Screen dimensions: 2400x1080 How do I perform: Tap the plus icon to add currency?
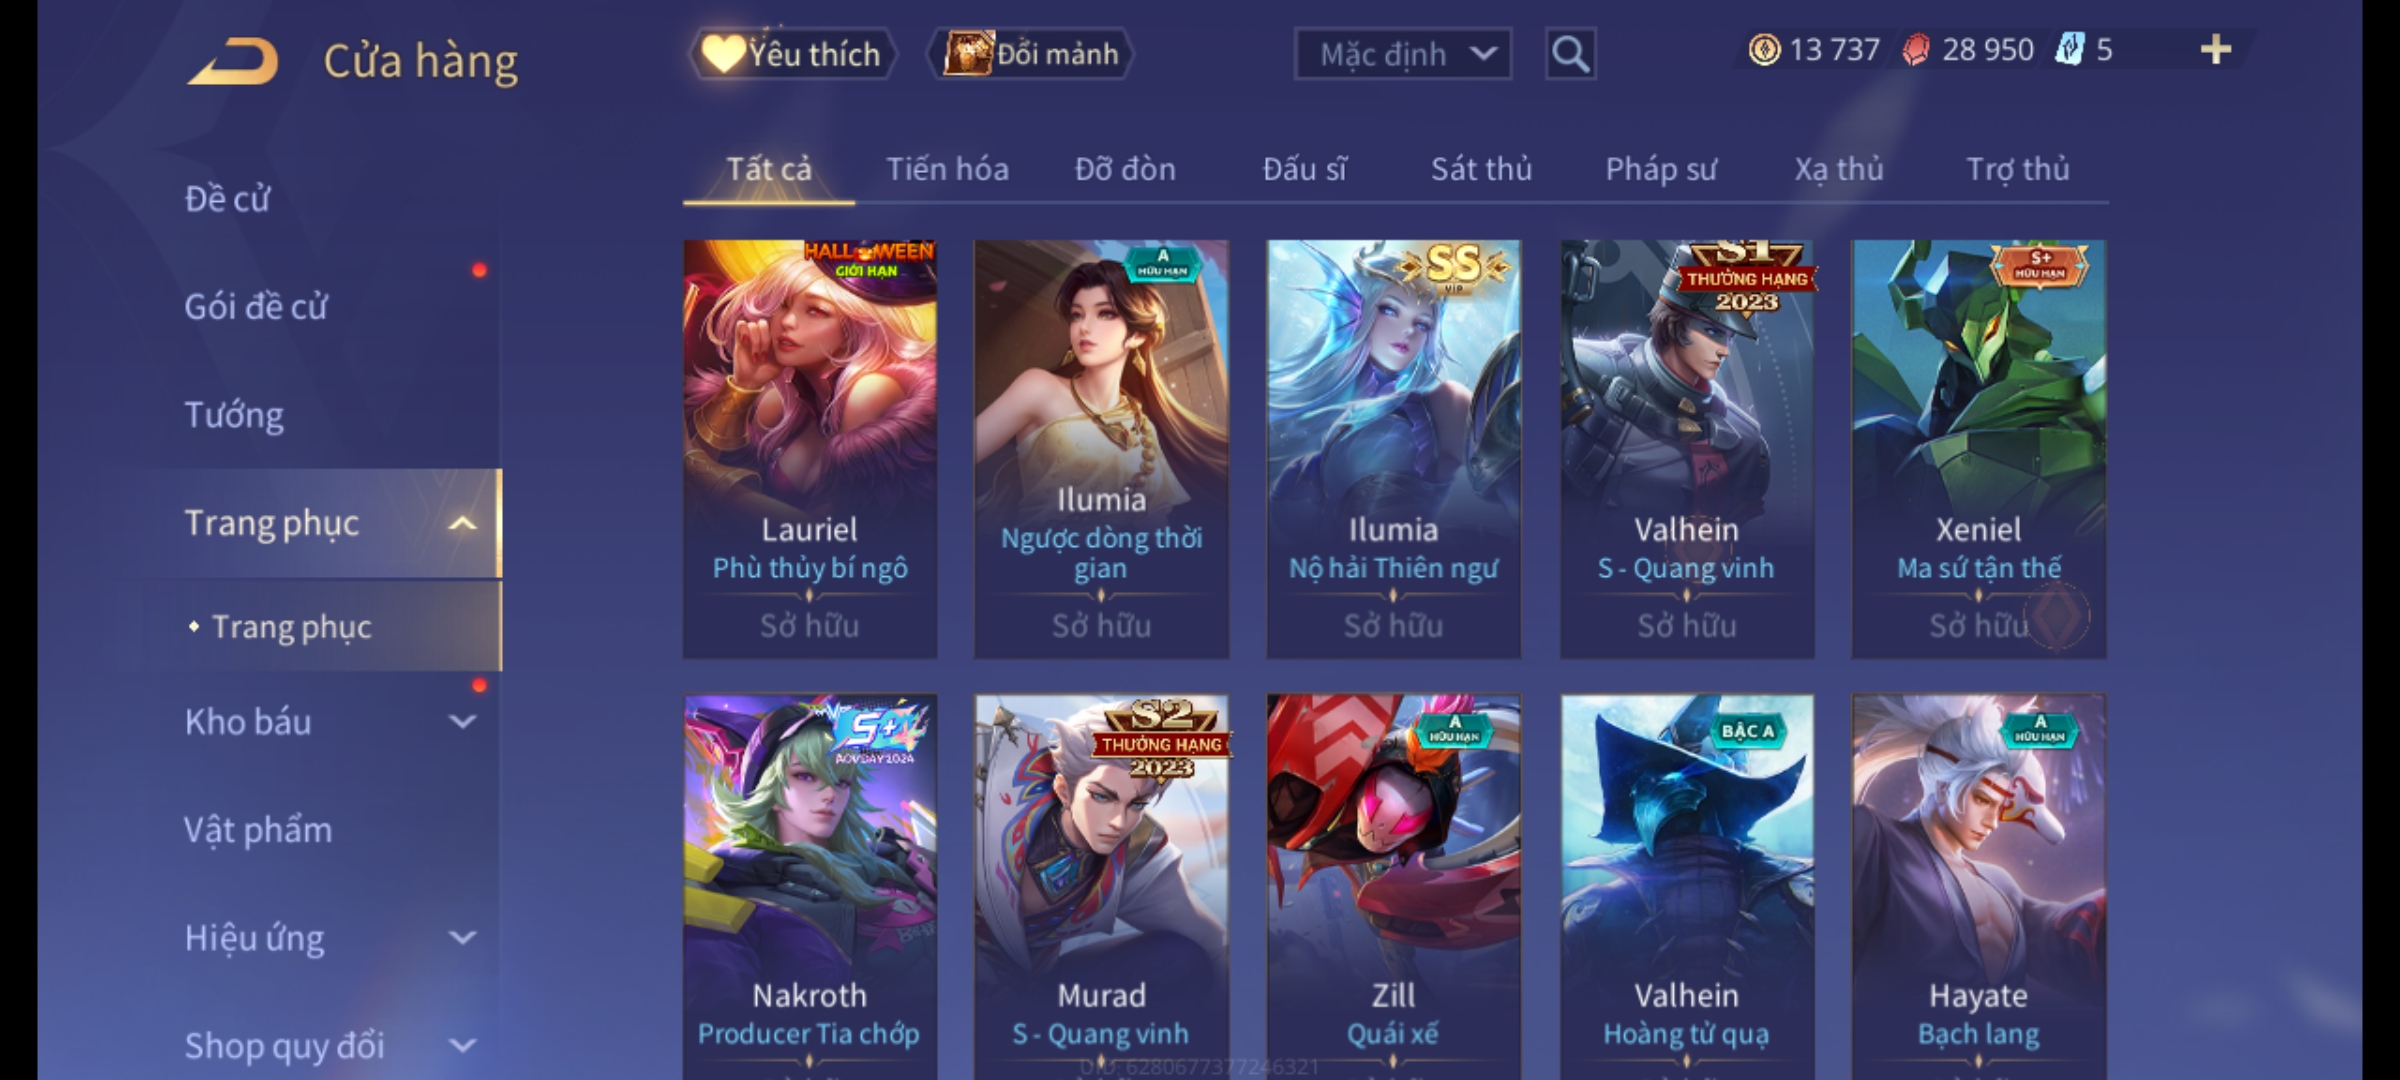coord(2216,50)
